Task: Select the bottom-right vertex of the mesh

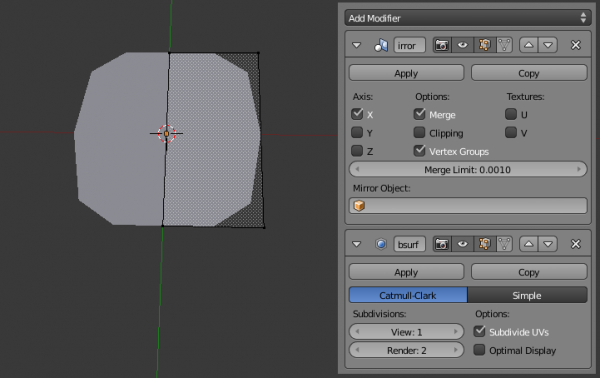Action: click(264, 227)
